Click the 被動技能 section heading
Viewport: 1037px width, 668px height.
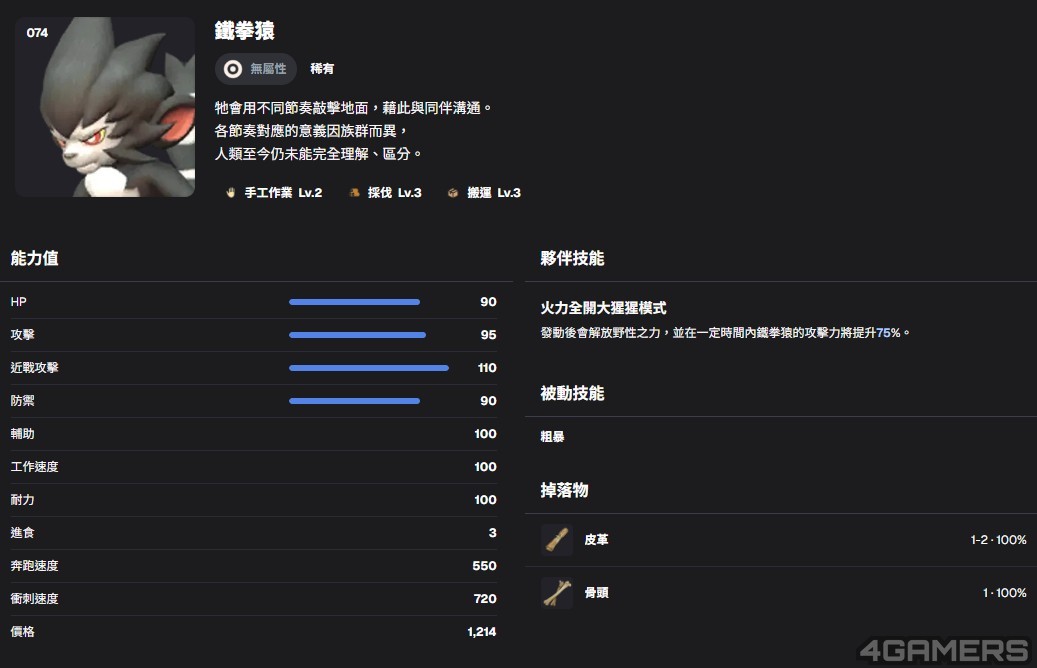tap(572, 393)
